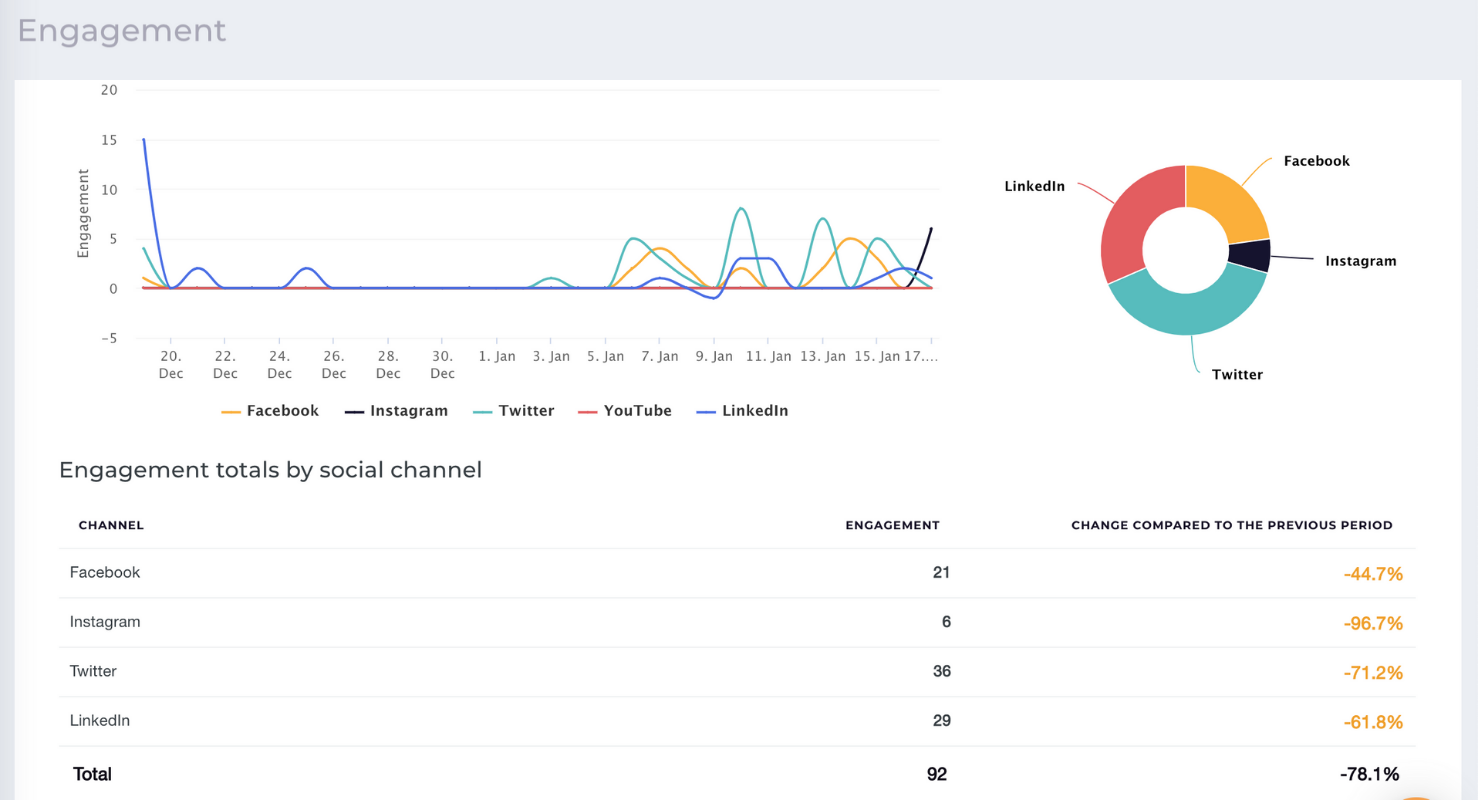The width and height of the screenshot is (1480, 800).
Task: Click Twitter engagement value 36
Action: coord(941,671)
